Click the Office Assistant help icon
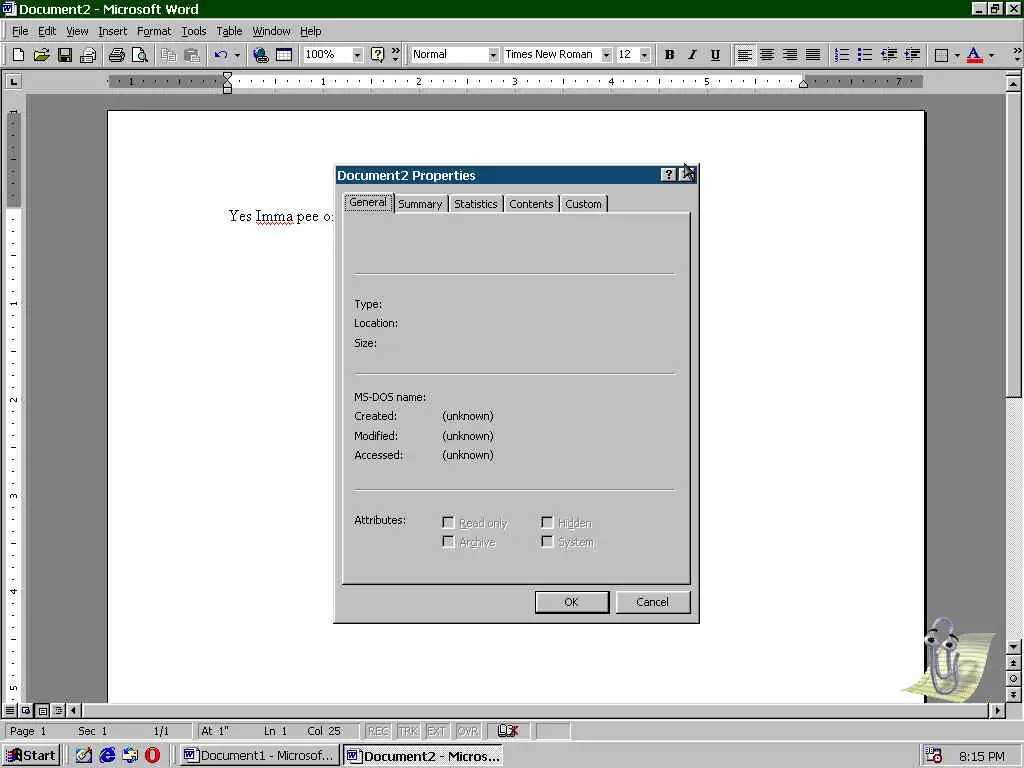 pyautogui.click(x=377, y=55)
